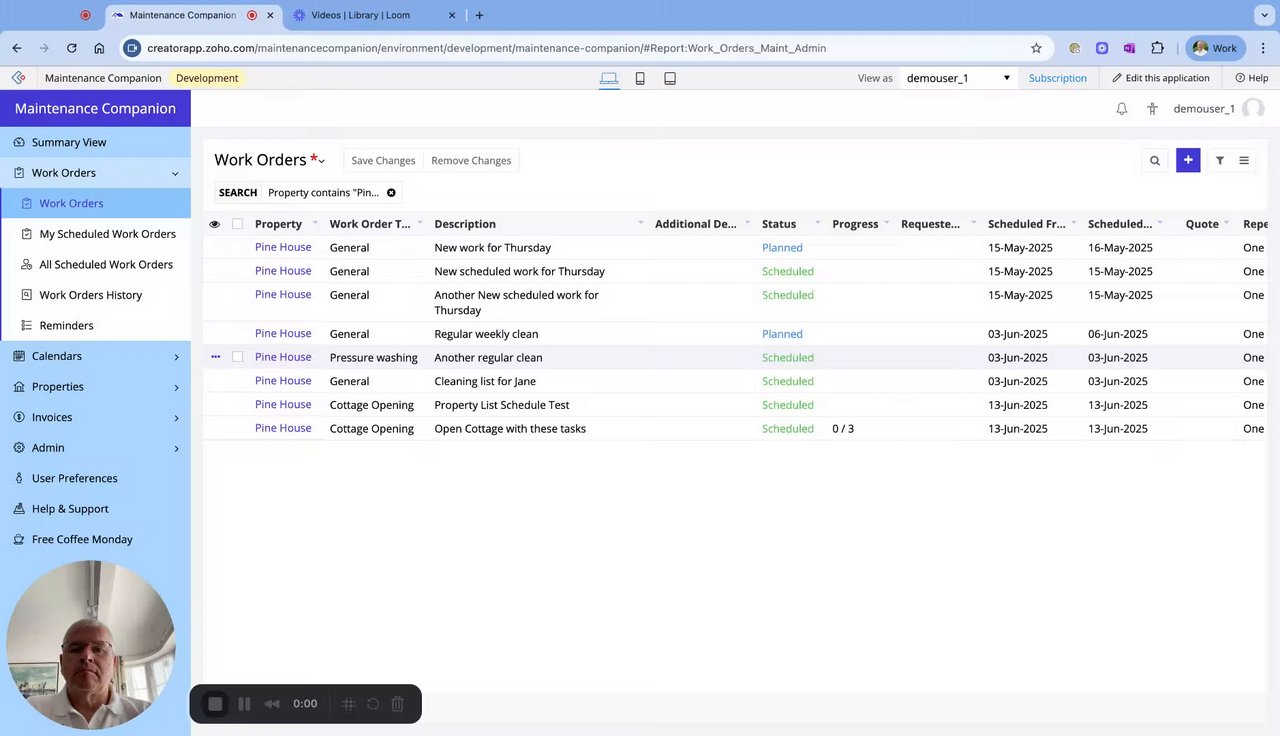This screenshot has height=736, width=1280.
Task: Open the notifications bell
Action: click(x=1122, y=109)
